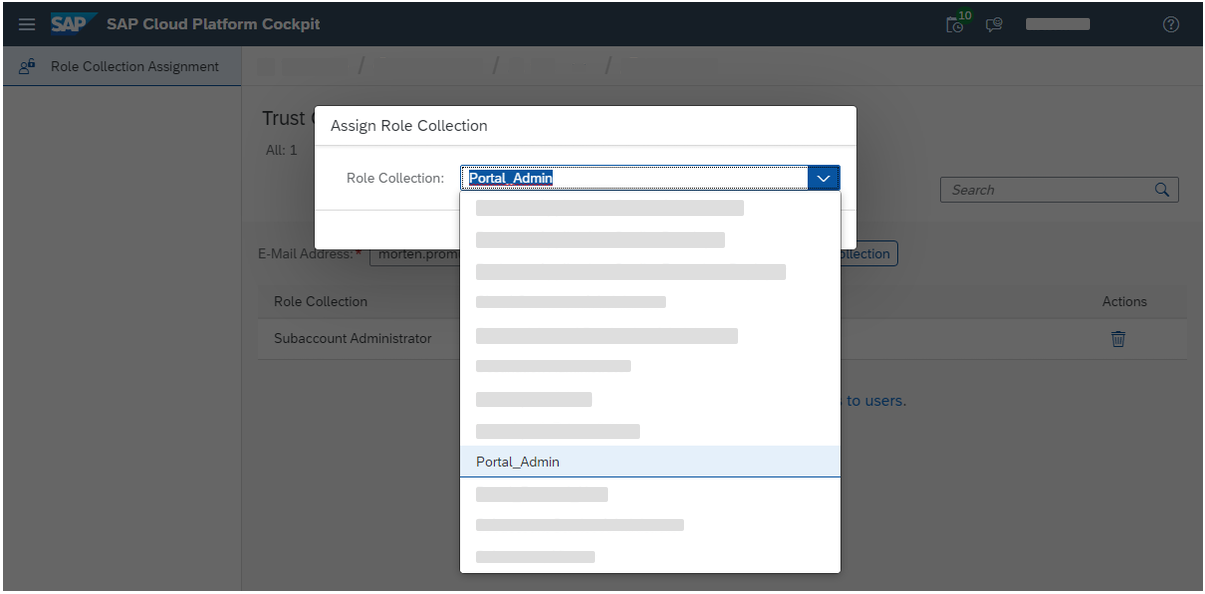
Task: Select the Portal_Admin text in the combo box
Action: (x=510, y=177)
